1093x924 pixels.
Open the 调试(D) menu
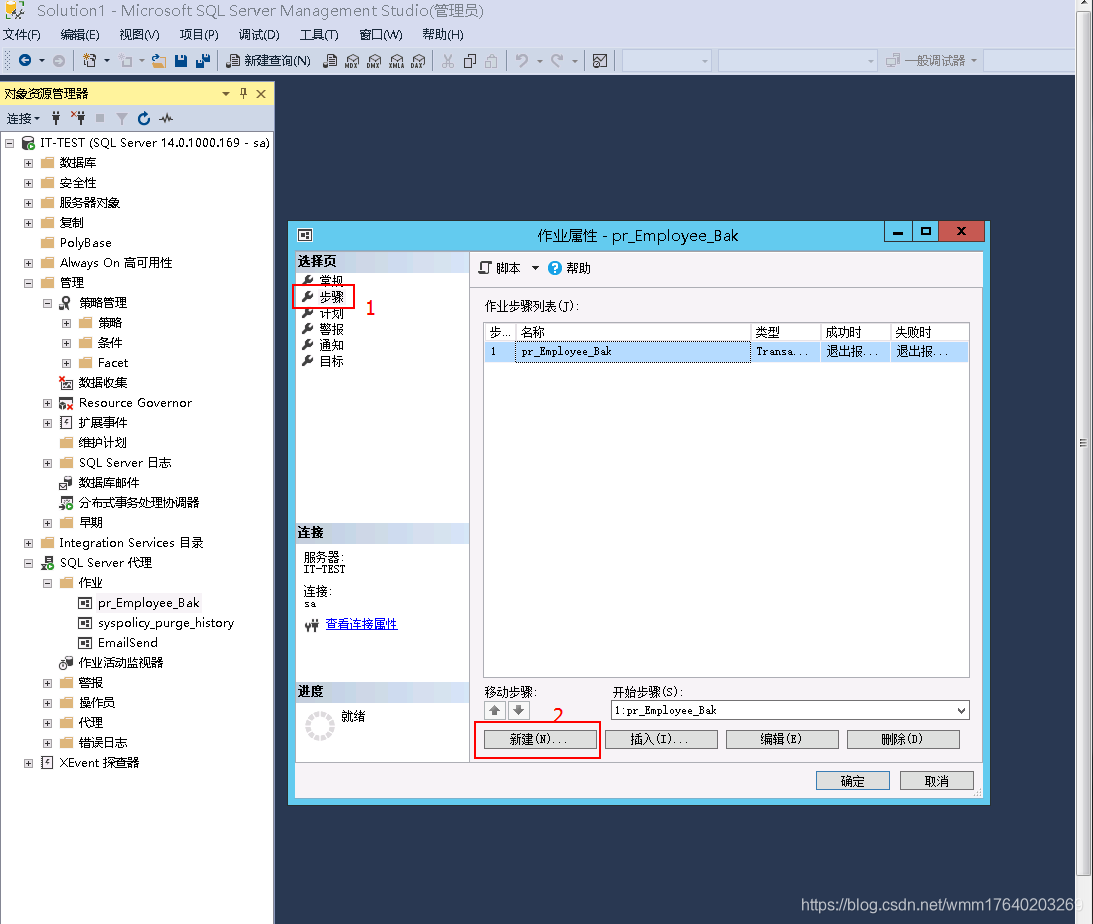tap(257, 33)
